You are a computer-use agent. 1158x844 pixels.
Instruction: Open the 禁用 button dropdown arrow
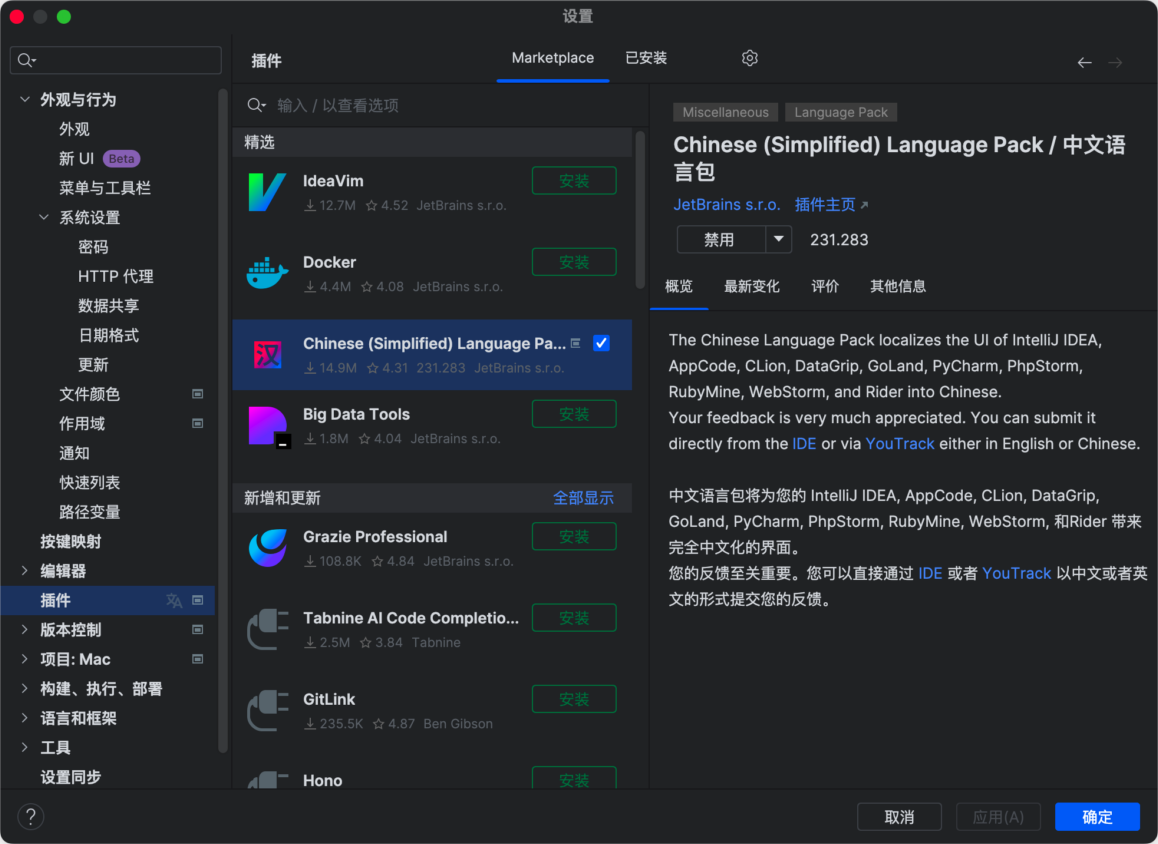pos(778,239)
